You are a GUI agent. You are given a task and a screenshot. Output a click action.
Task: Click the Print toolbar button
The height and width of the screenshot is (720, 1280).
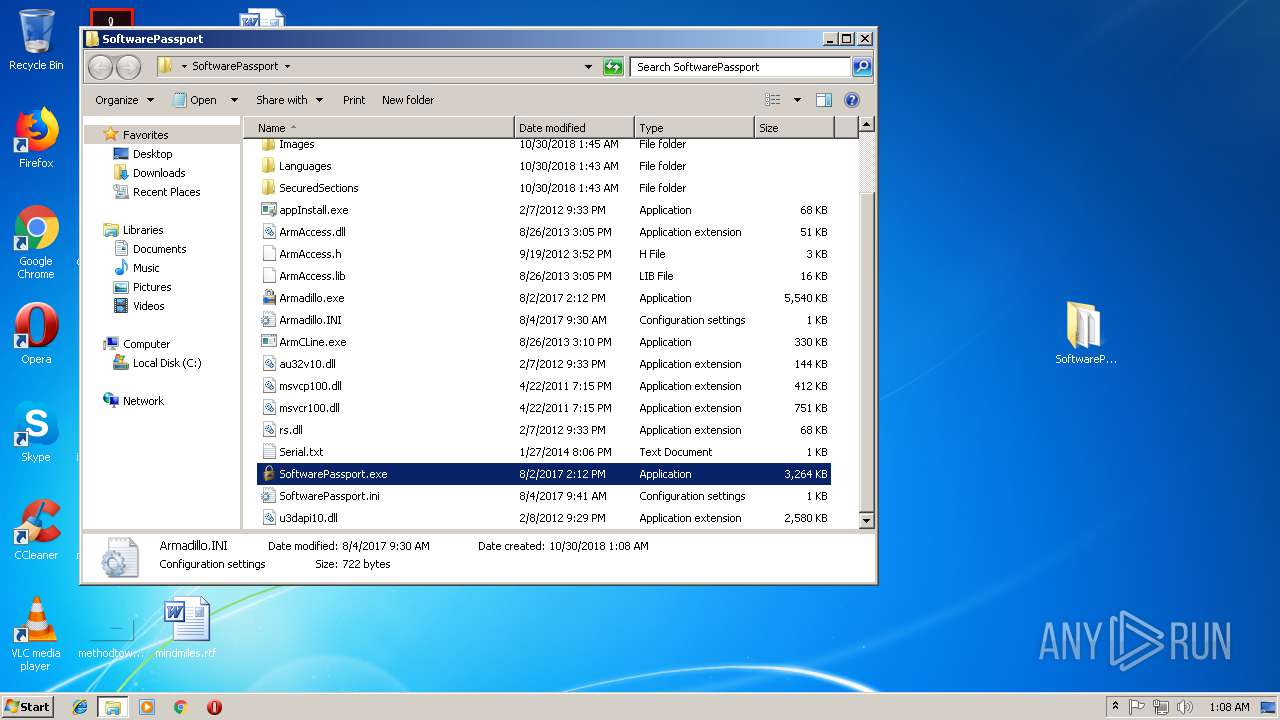354,100
